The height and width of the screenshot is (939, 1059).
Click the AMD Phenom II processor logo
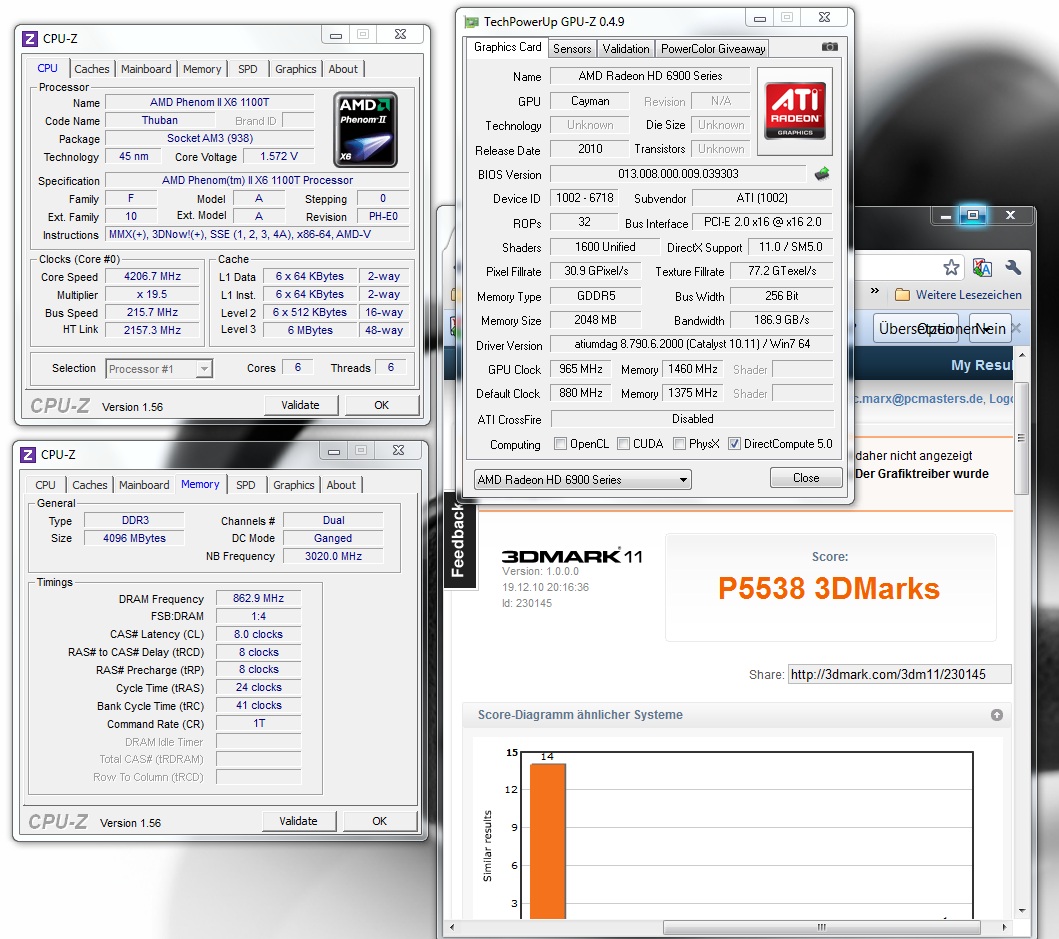[365, 129]
